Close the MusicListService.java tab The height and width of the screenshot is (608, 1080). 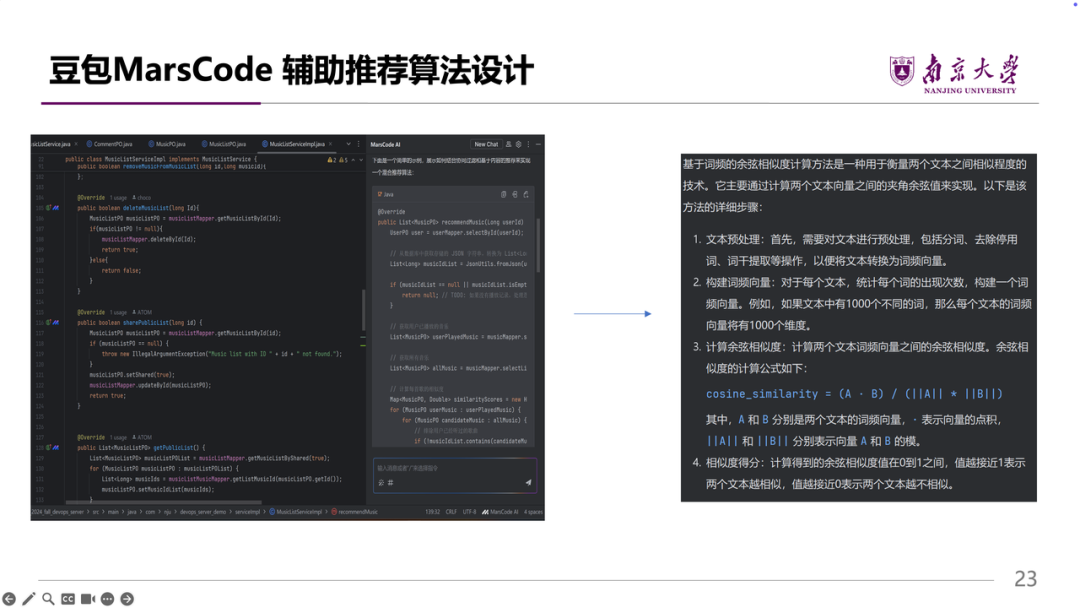(x=76, y=144)
